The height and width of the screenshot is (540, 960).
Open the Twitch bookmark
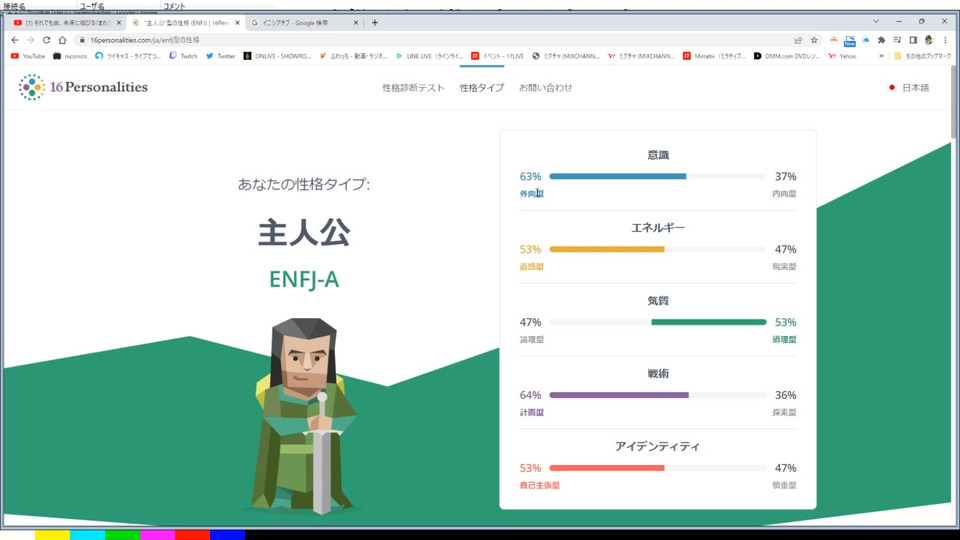[183, 56]
